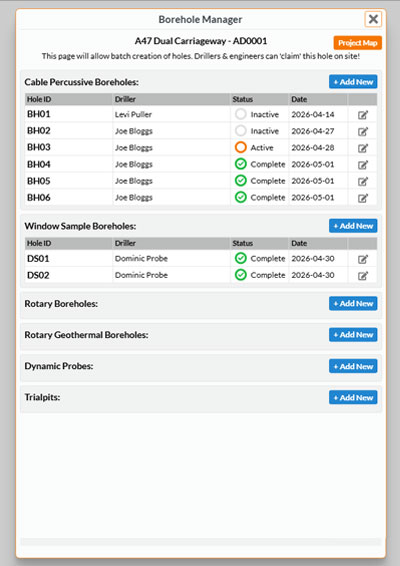Add new Rotary Geothermal borehole
400x566 pixels.
point(353,335)
